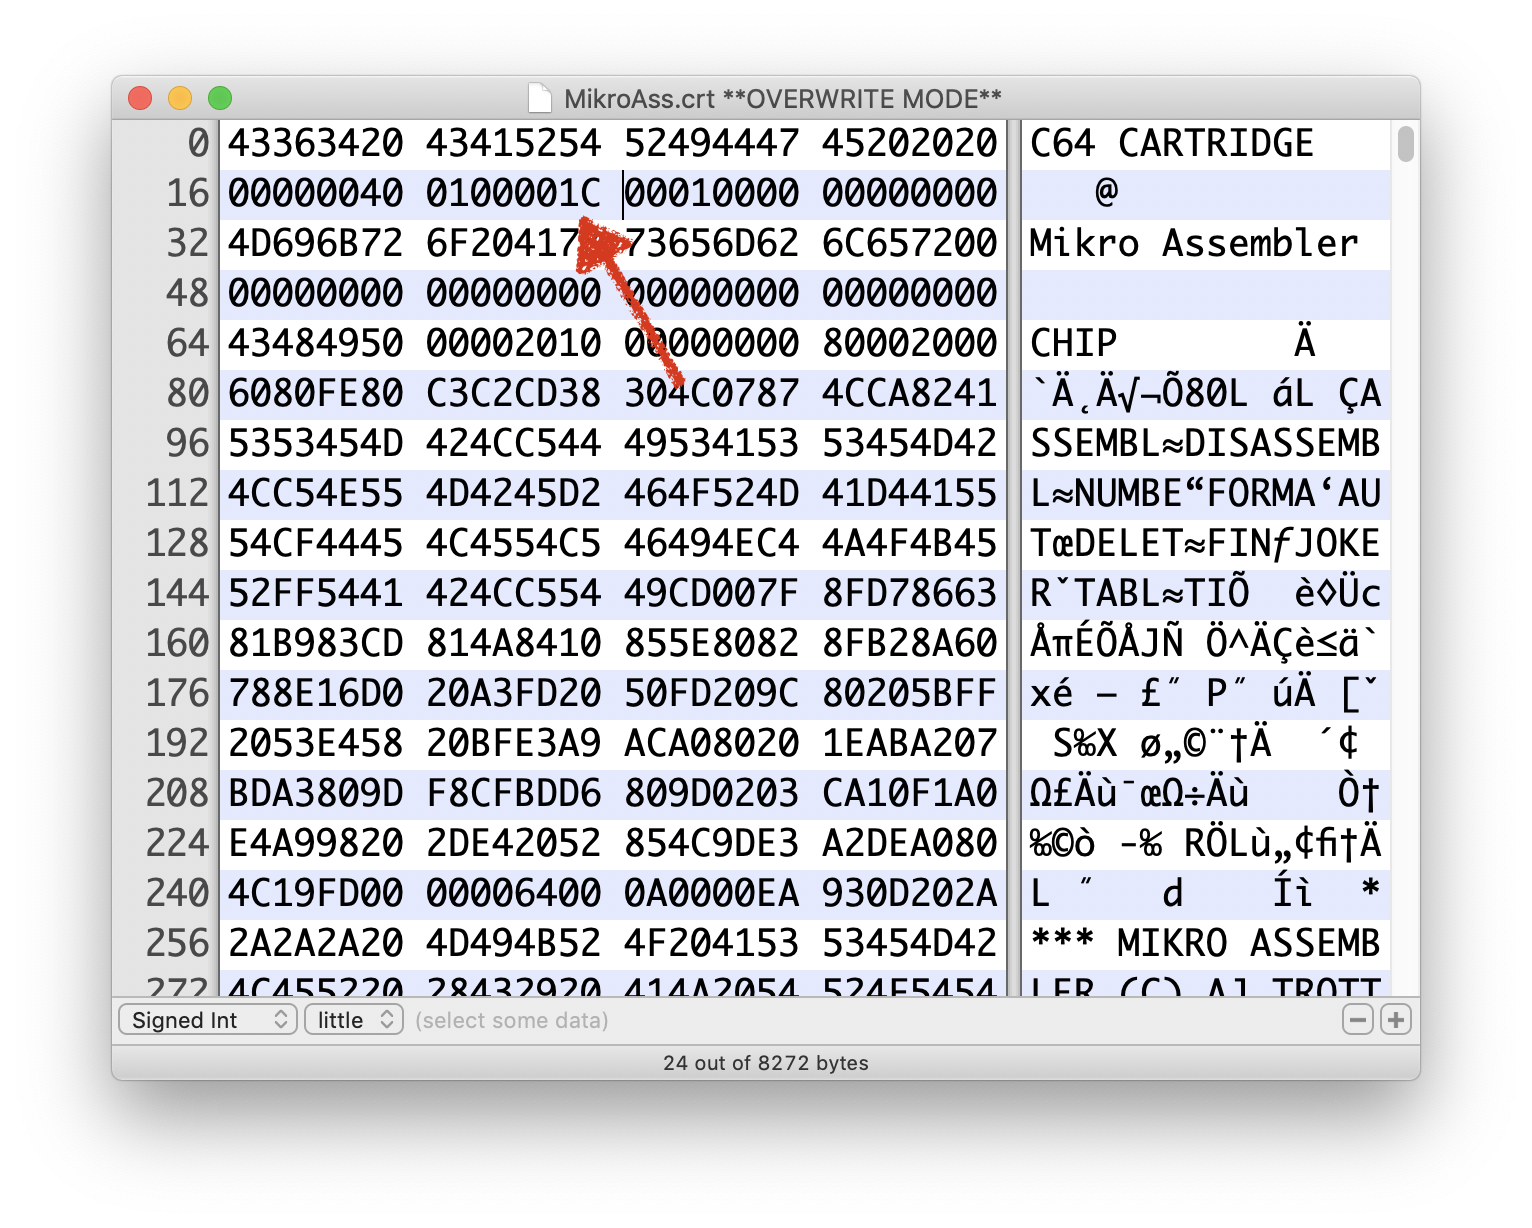This screenshot has height=1228, width=1532.
Task: Click hex group ACA08020 in row 192
Action: pyautogui.click(x=712, y=743)
